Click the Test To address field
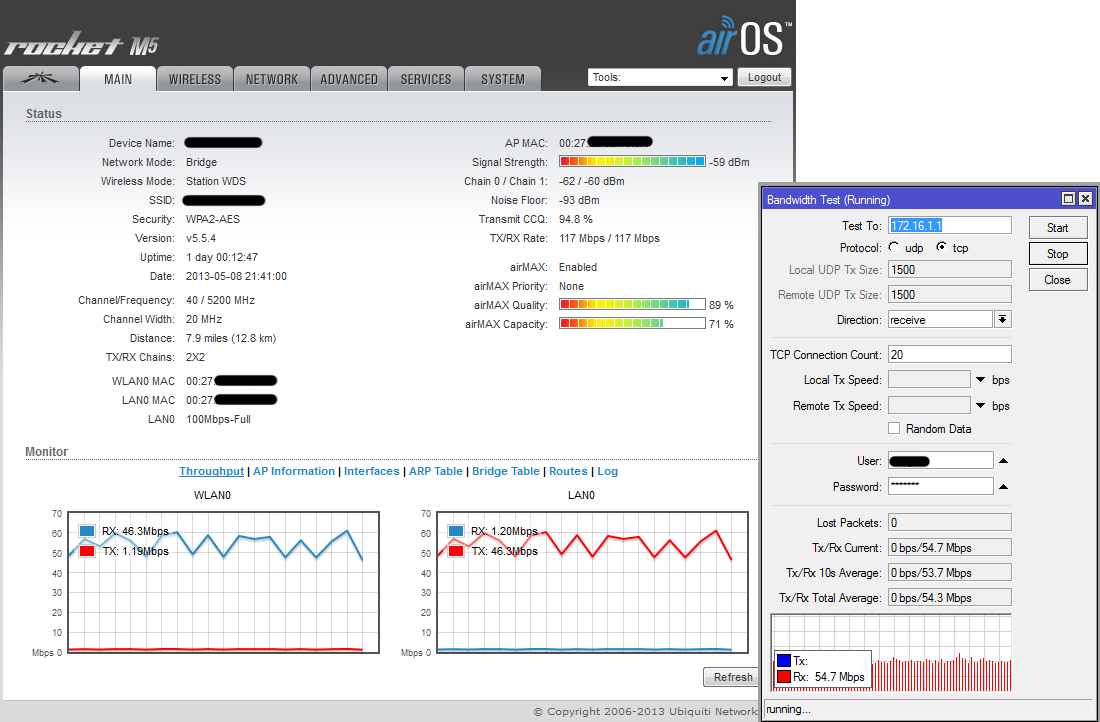This screenshot has height=722, width=1100. 949,226
